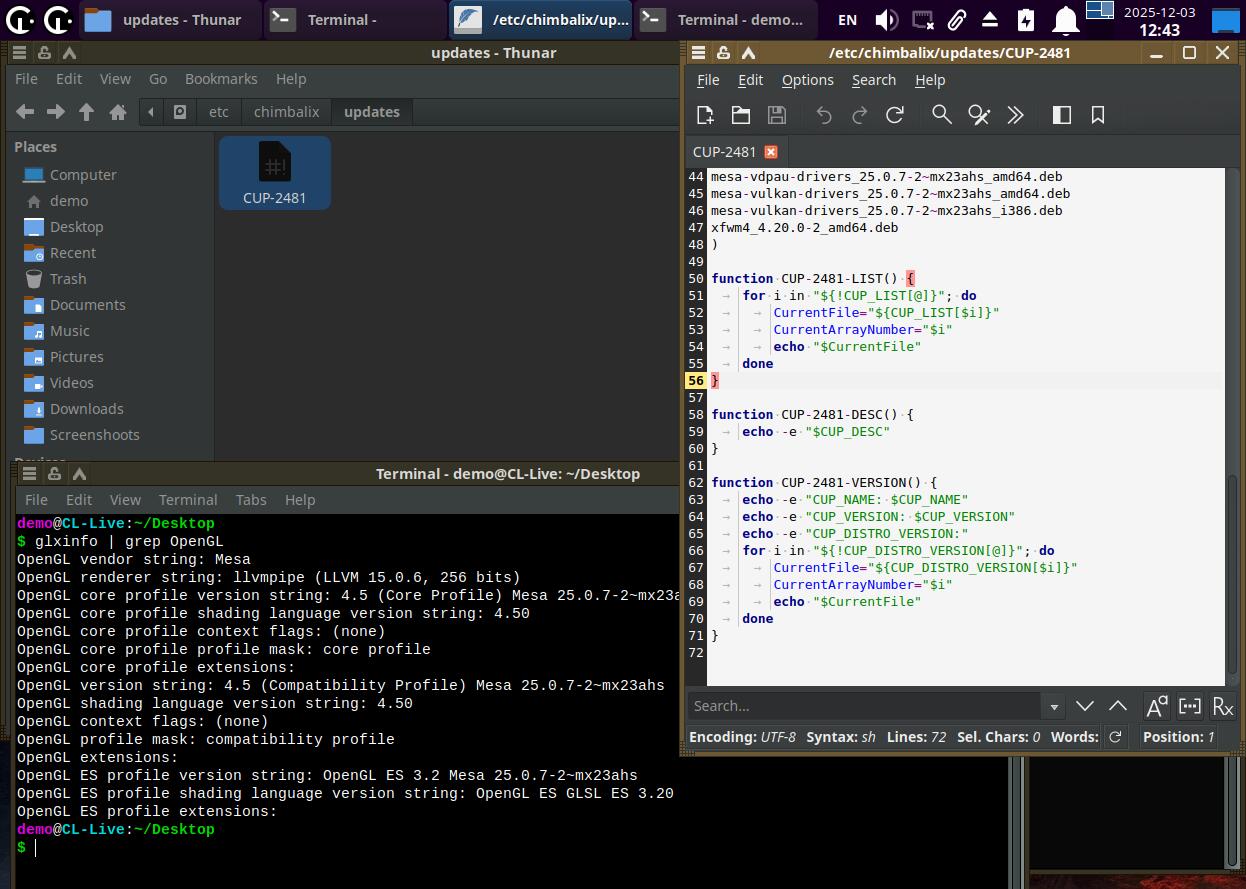The height and width of the screenshot is (889, 1246).
Task: Click the volume speaker tray icon
Action: (x=886, y=20)
